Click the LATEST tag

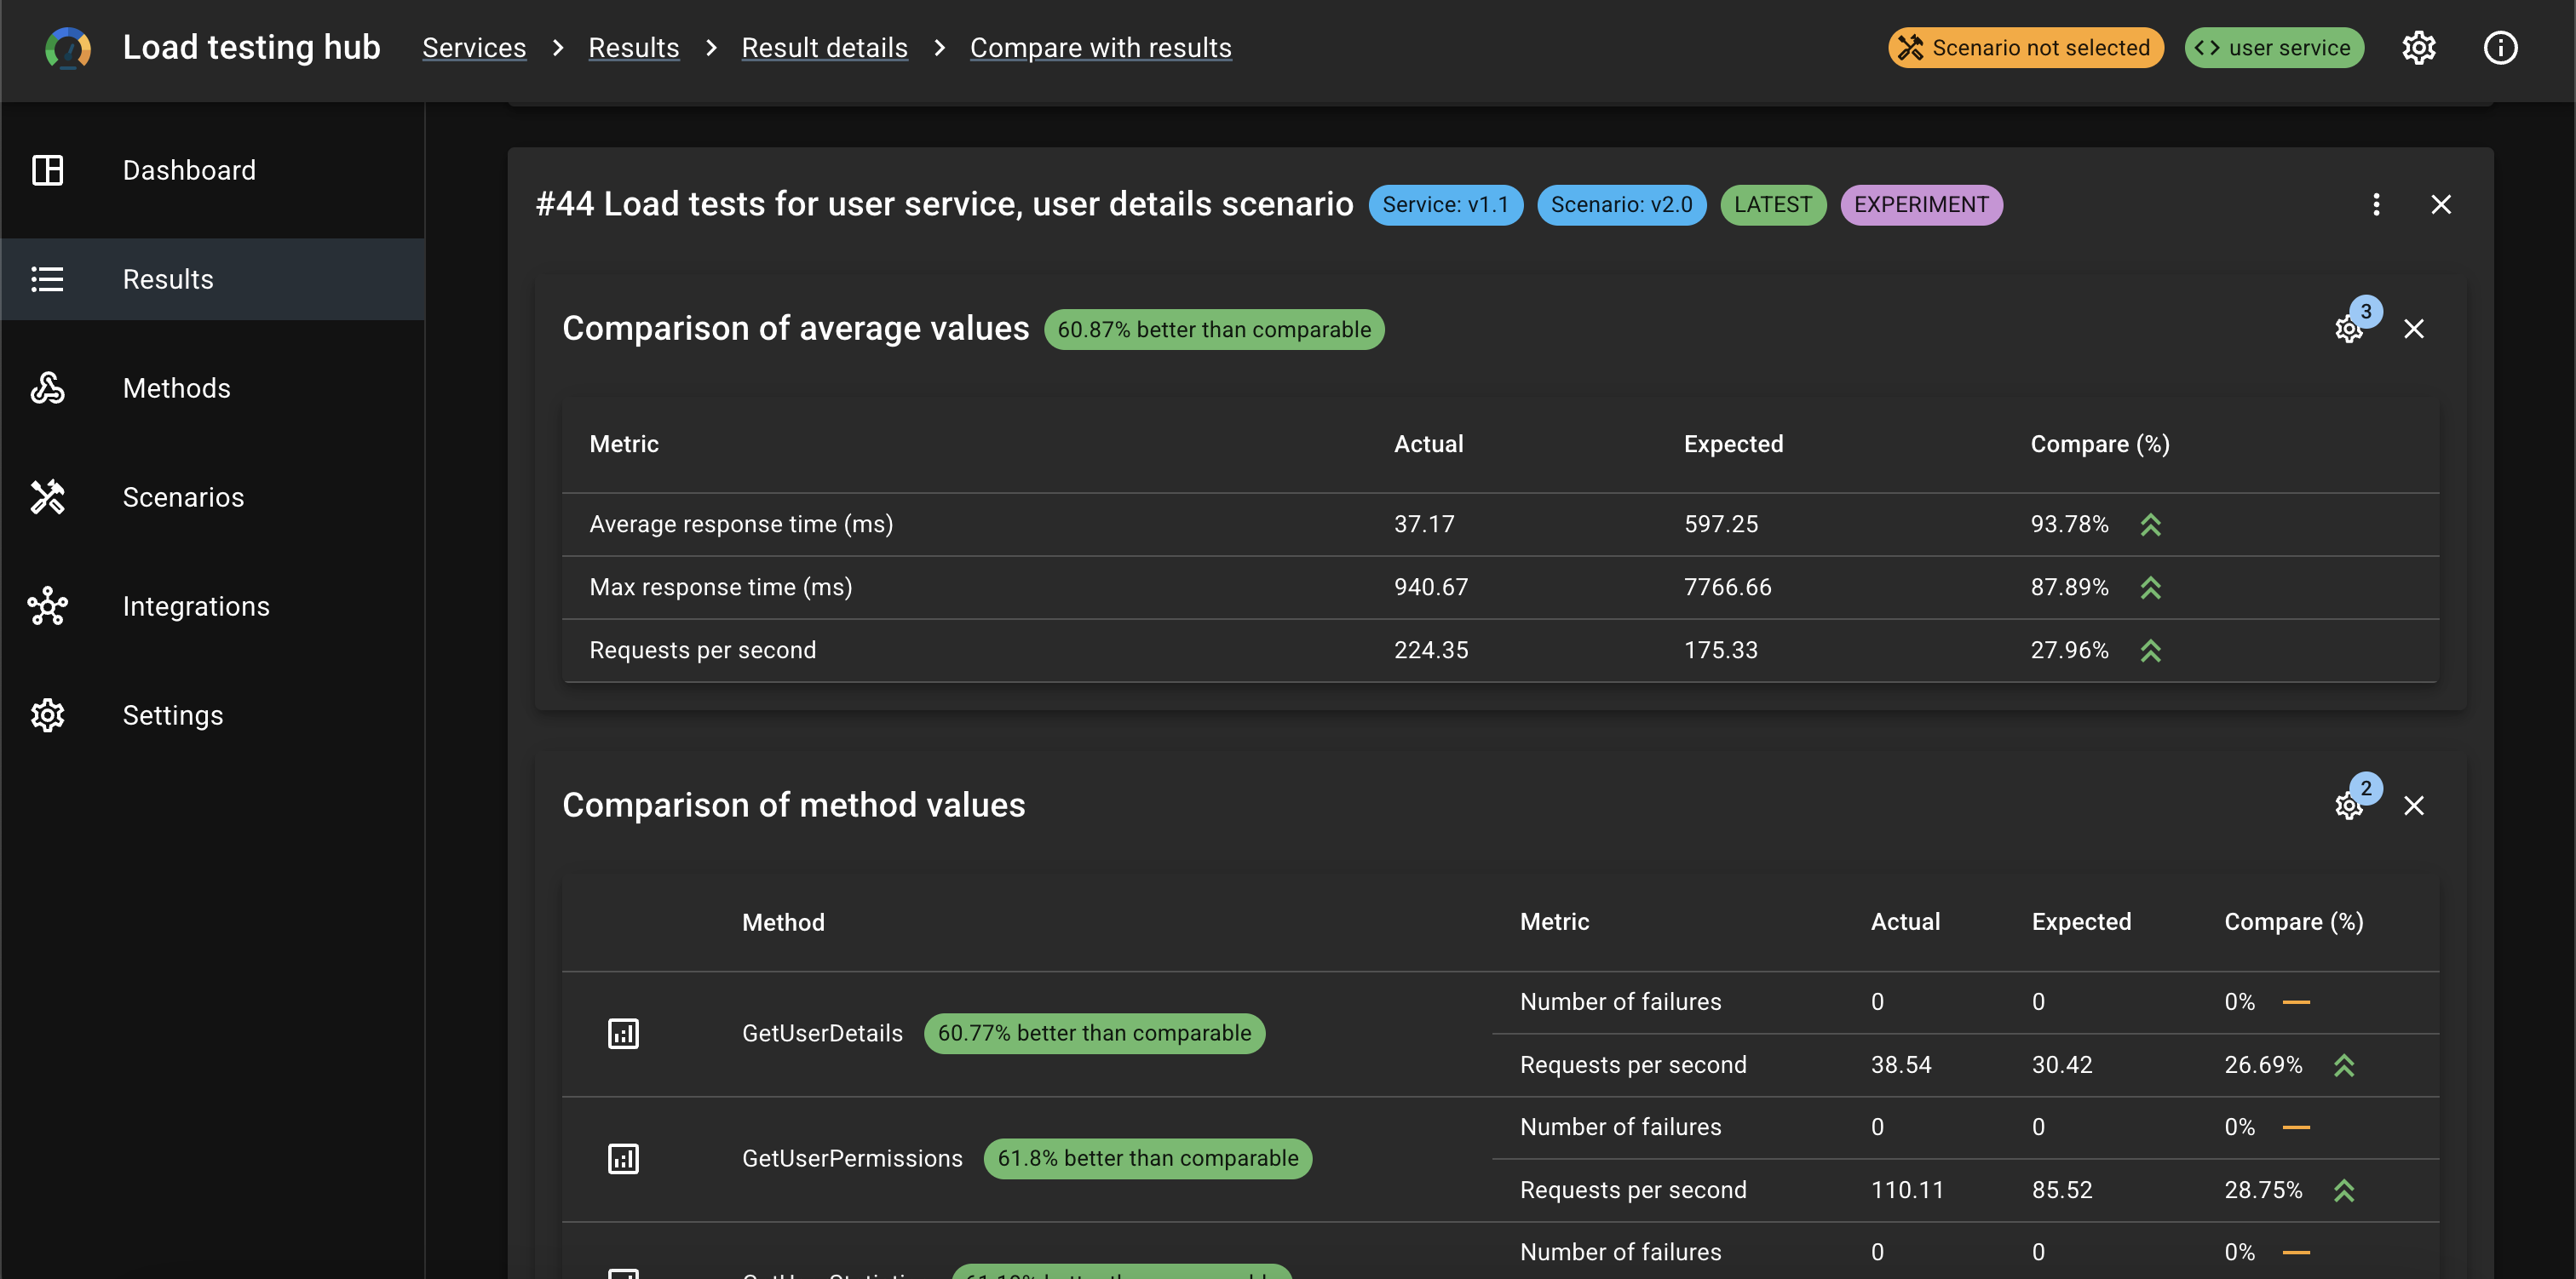1773,205
